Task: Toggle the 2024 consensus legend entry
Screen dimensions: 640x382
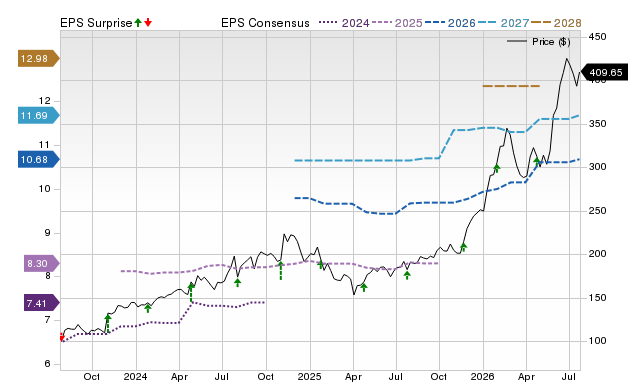Action: [x=344, y=23]
